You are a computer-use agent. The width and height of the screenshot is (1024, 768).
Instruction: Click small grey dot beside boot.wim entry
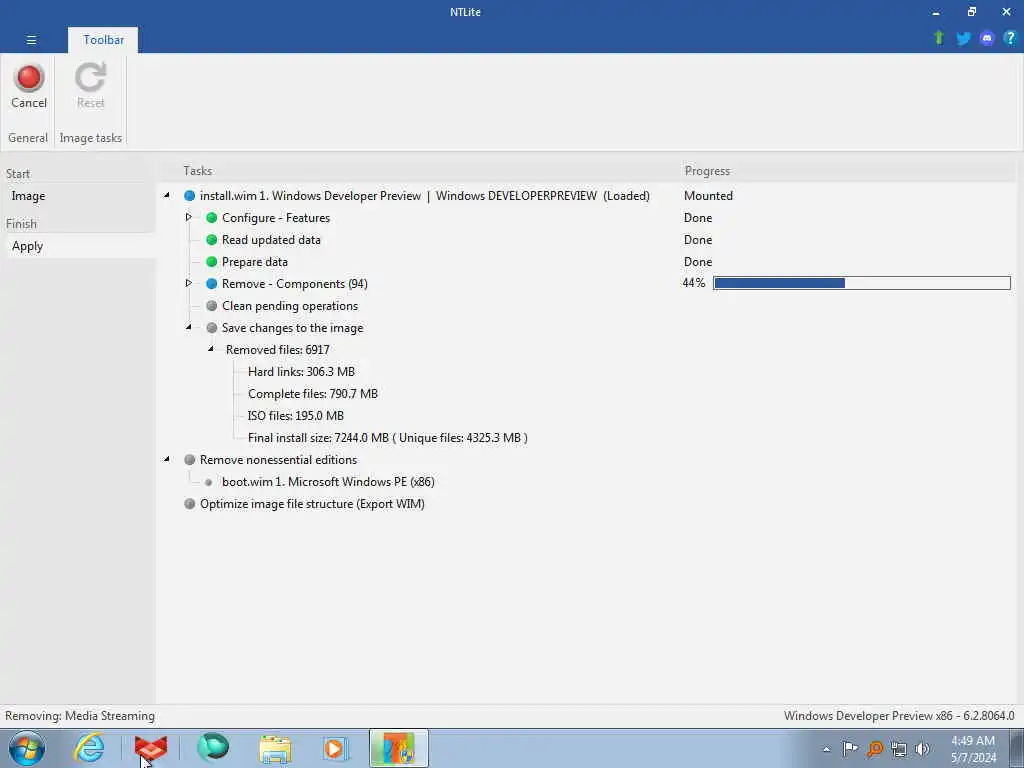208,483
